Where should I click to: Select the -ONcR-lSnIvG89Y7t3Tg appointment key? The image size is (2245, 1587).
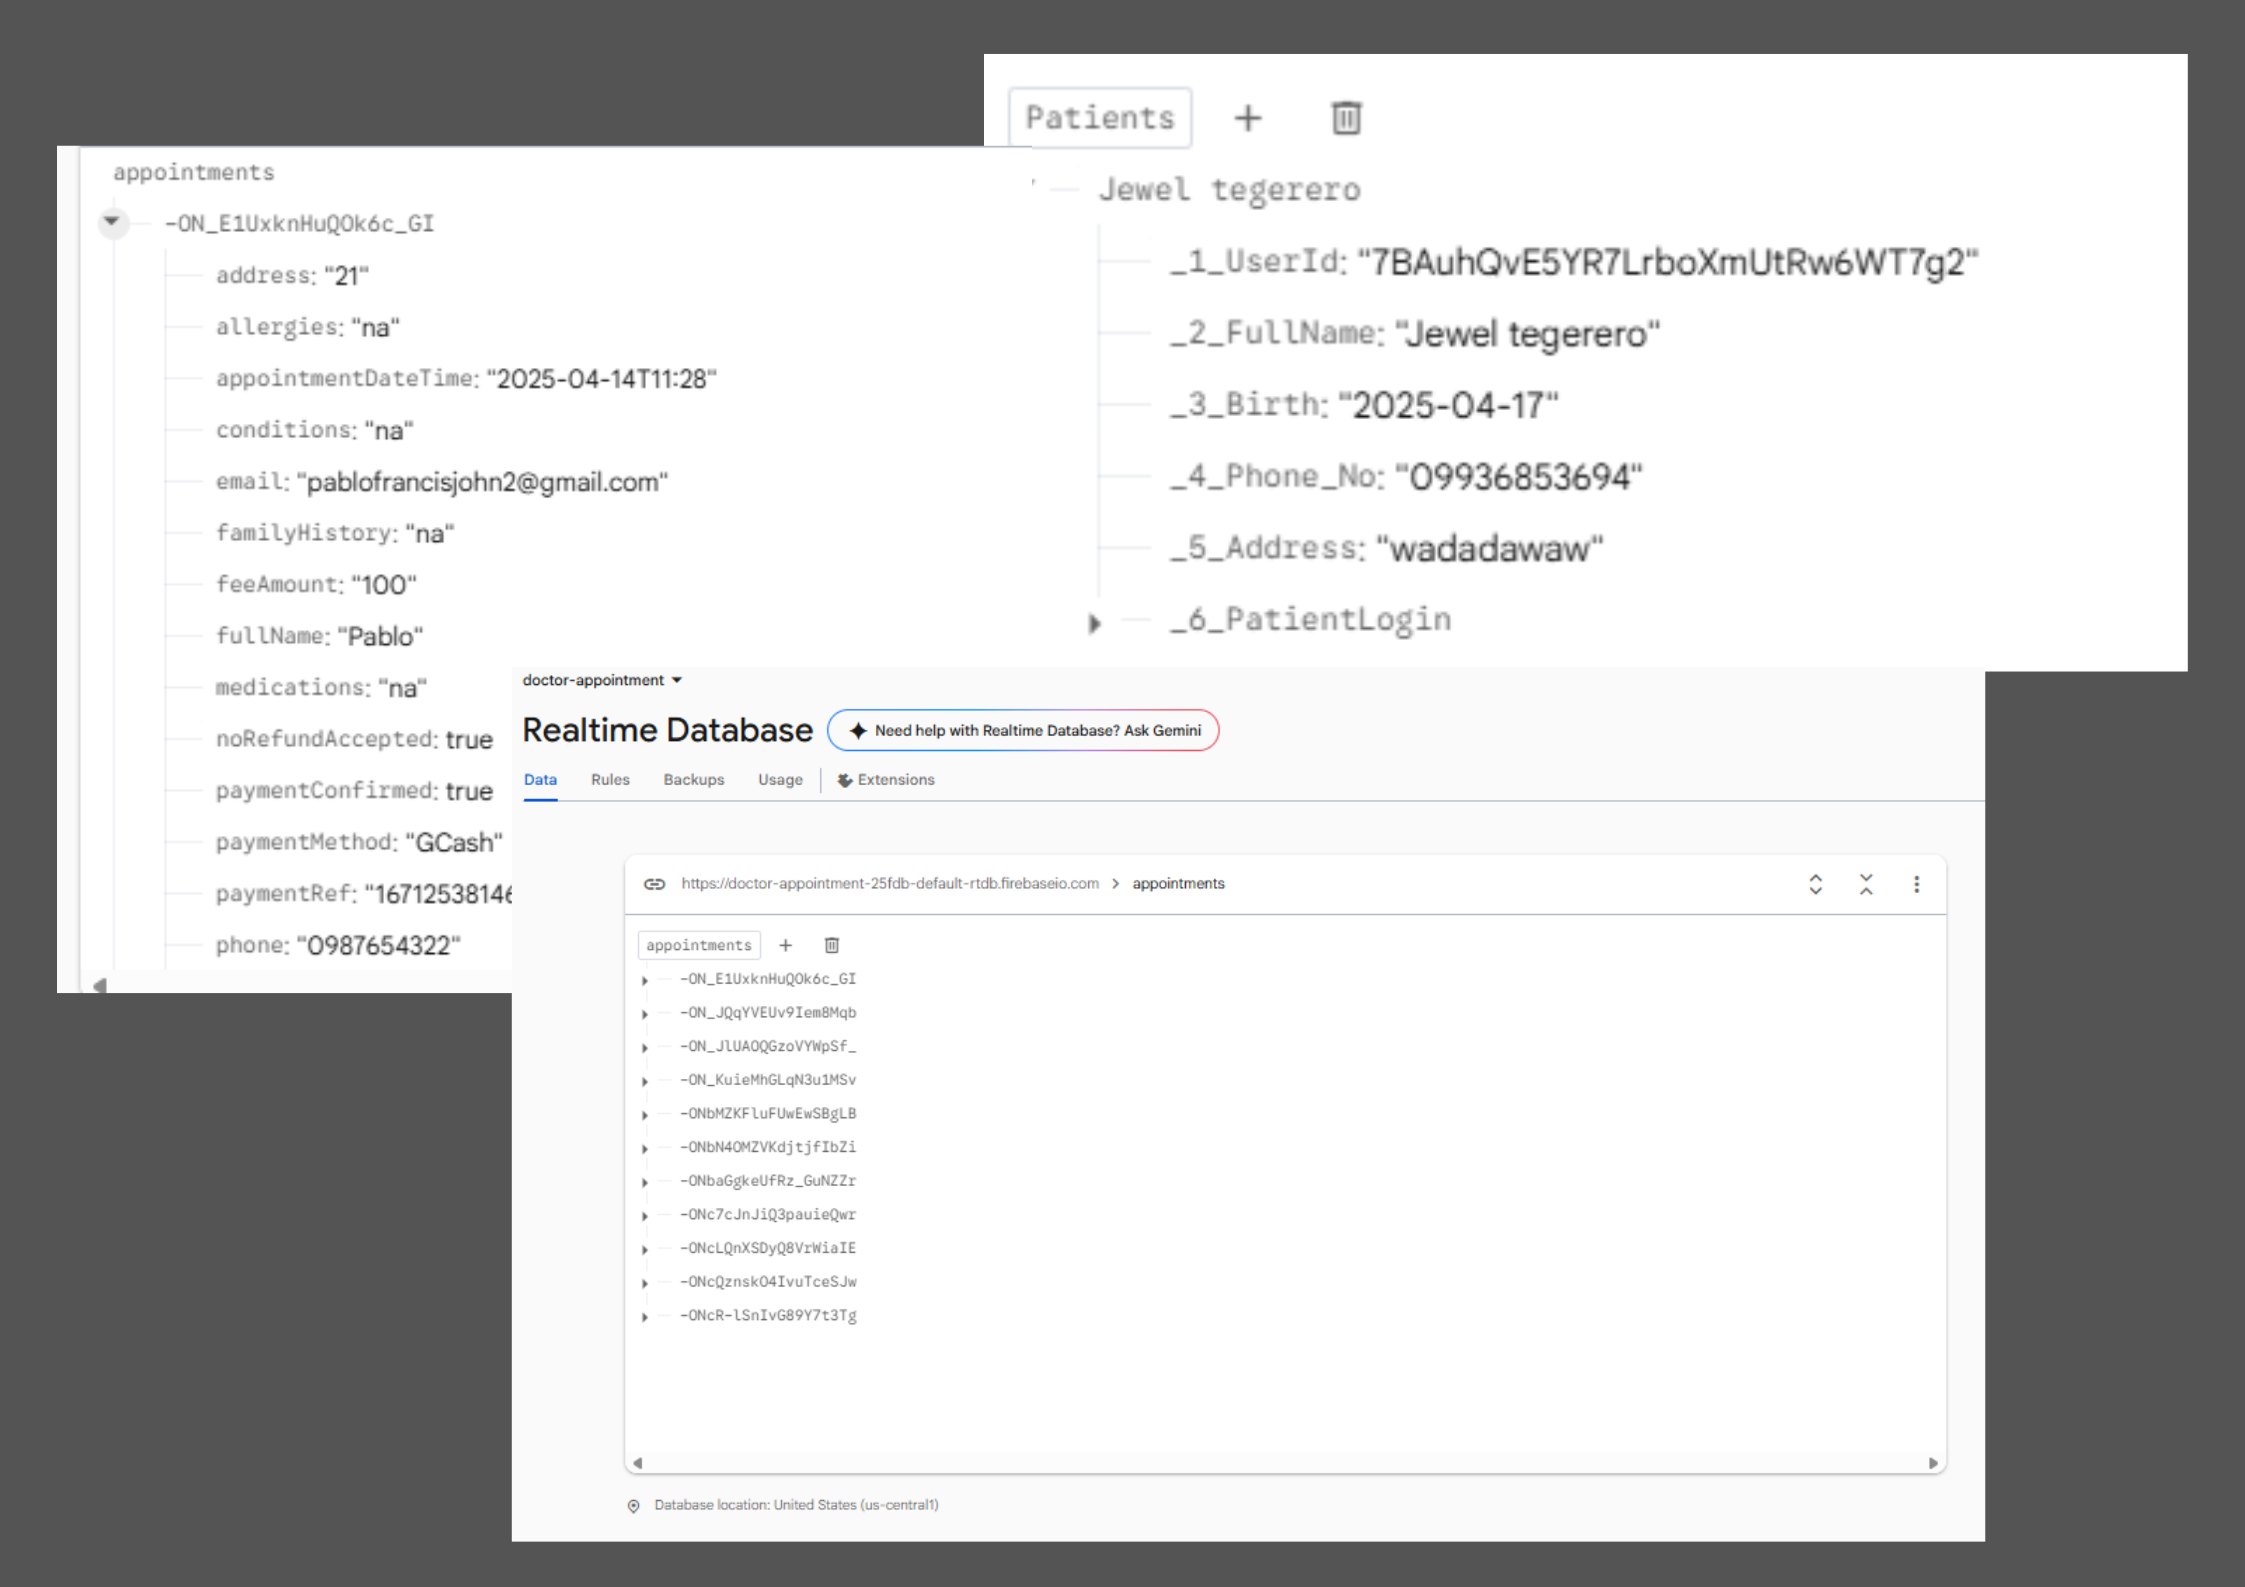pyautogui.click(x=768, y=1316)
